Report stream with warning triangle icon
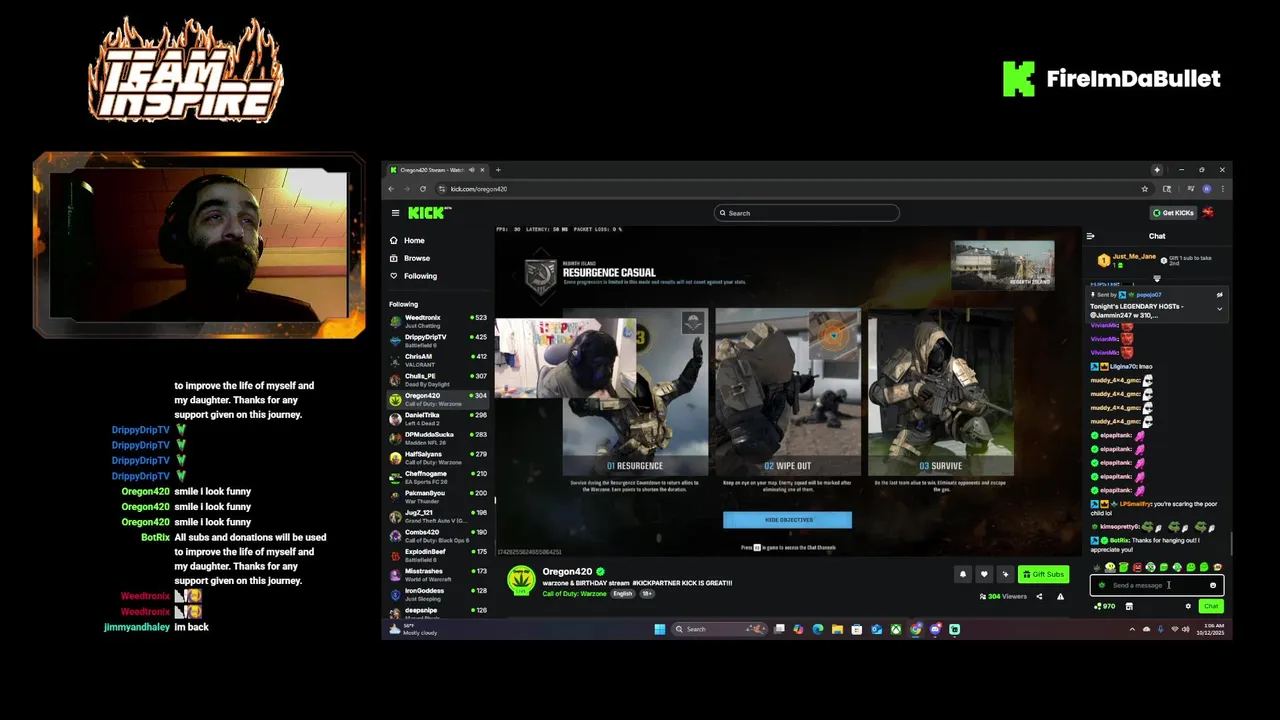 coord(1060,597)
